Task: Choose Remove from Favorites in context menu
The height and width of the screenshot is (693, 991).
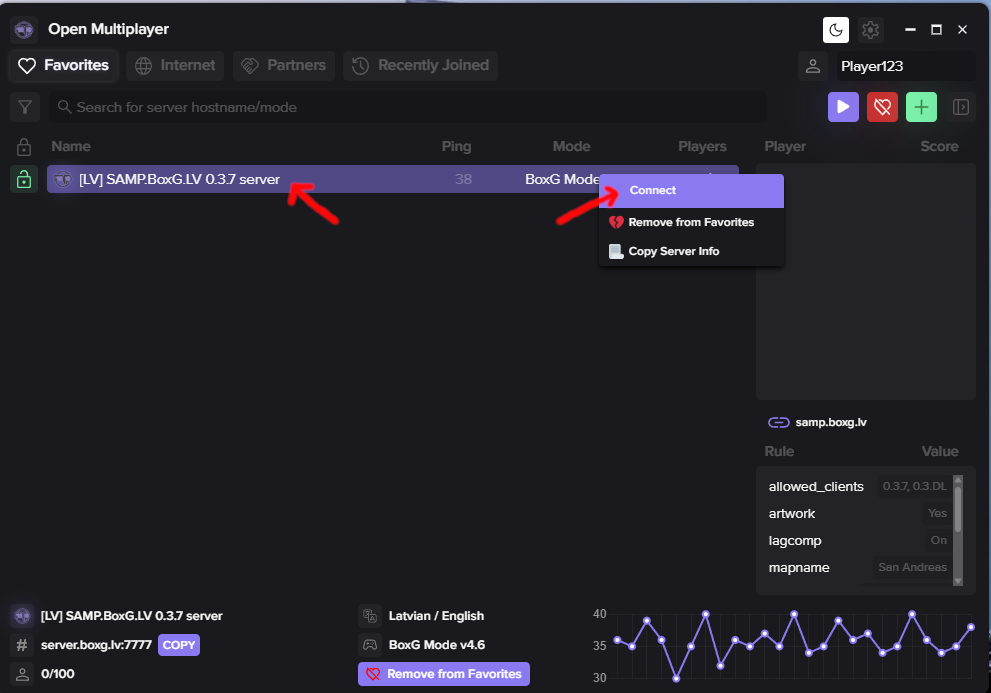Action: 691,222
